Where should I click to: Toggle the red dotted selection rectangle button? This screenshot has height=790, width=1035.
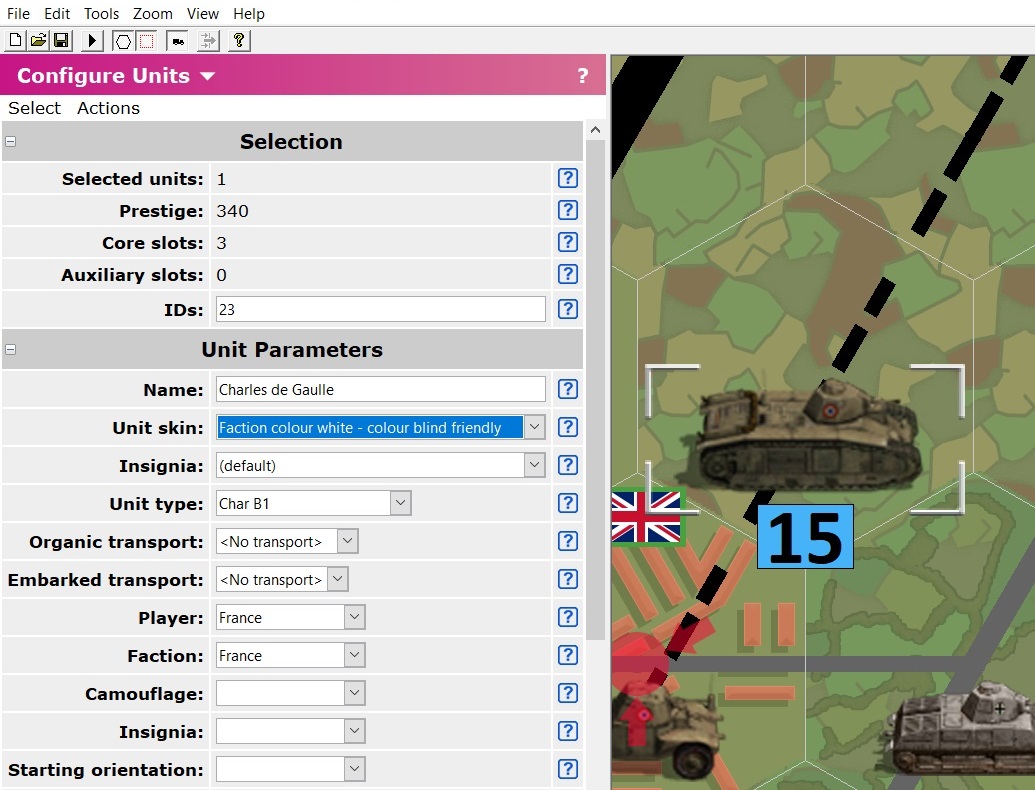click(x=147, y=41)
